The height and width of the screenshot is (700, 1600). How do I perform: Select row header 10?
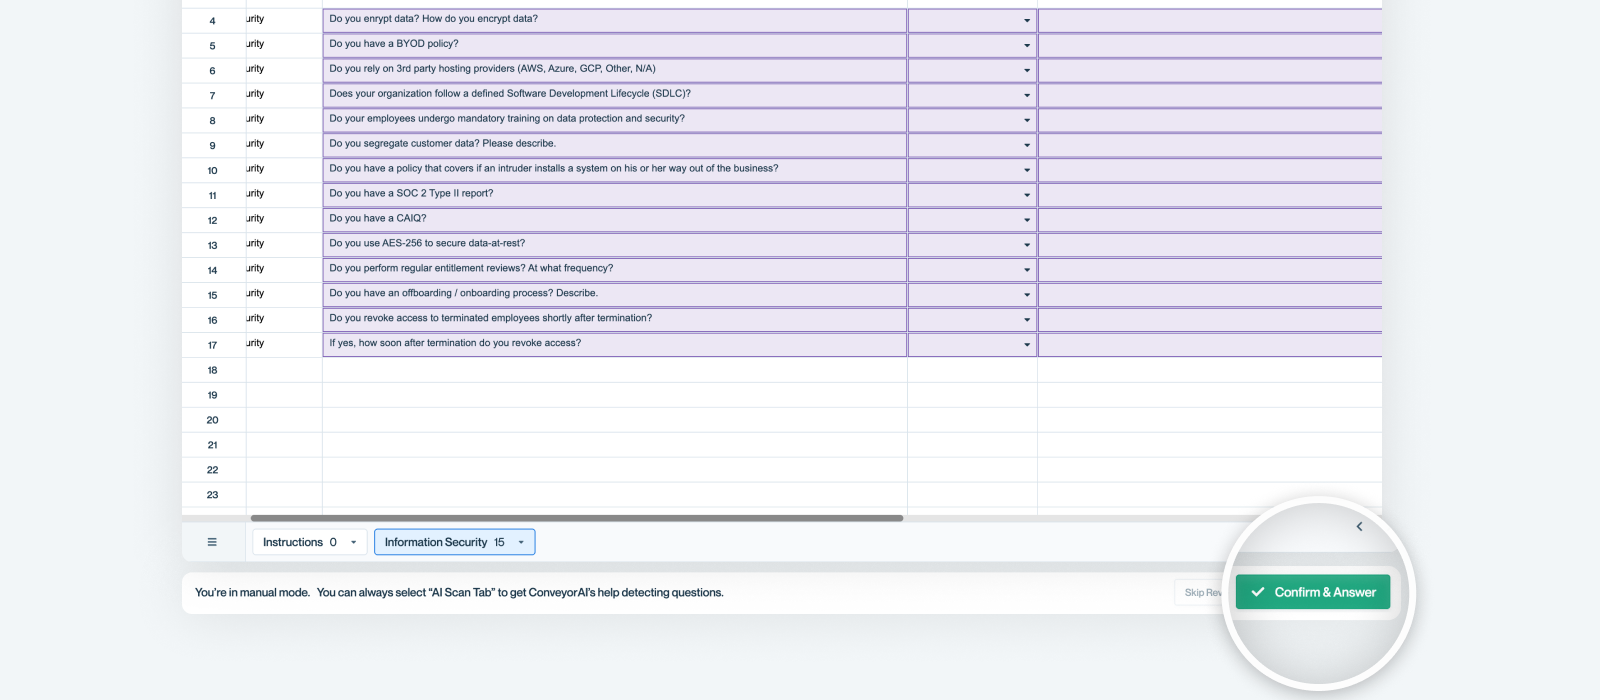[213, 171]
